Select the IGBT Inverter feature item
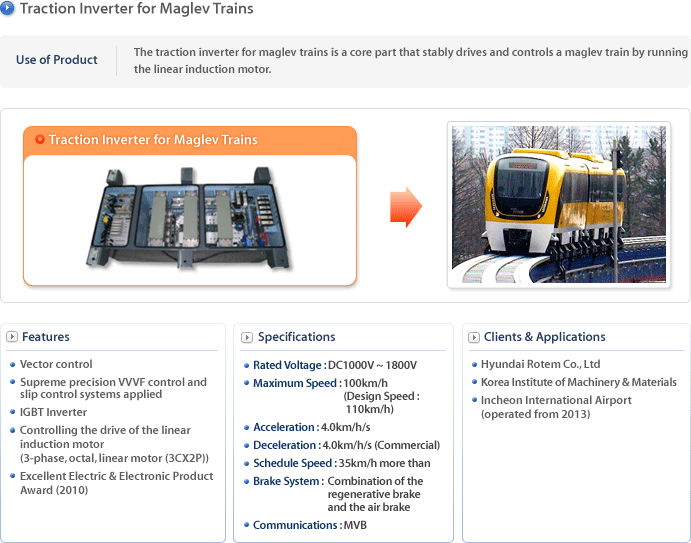 53,412
